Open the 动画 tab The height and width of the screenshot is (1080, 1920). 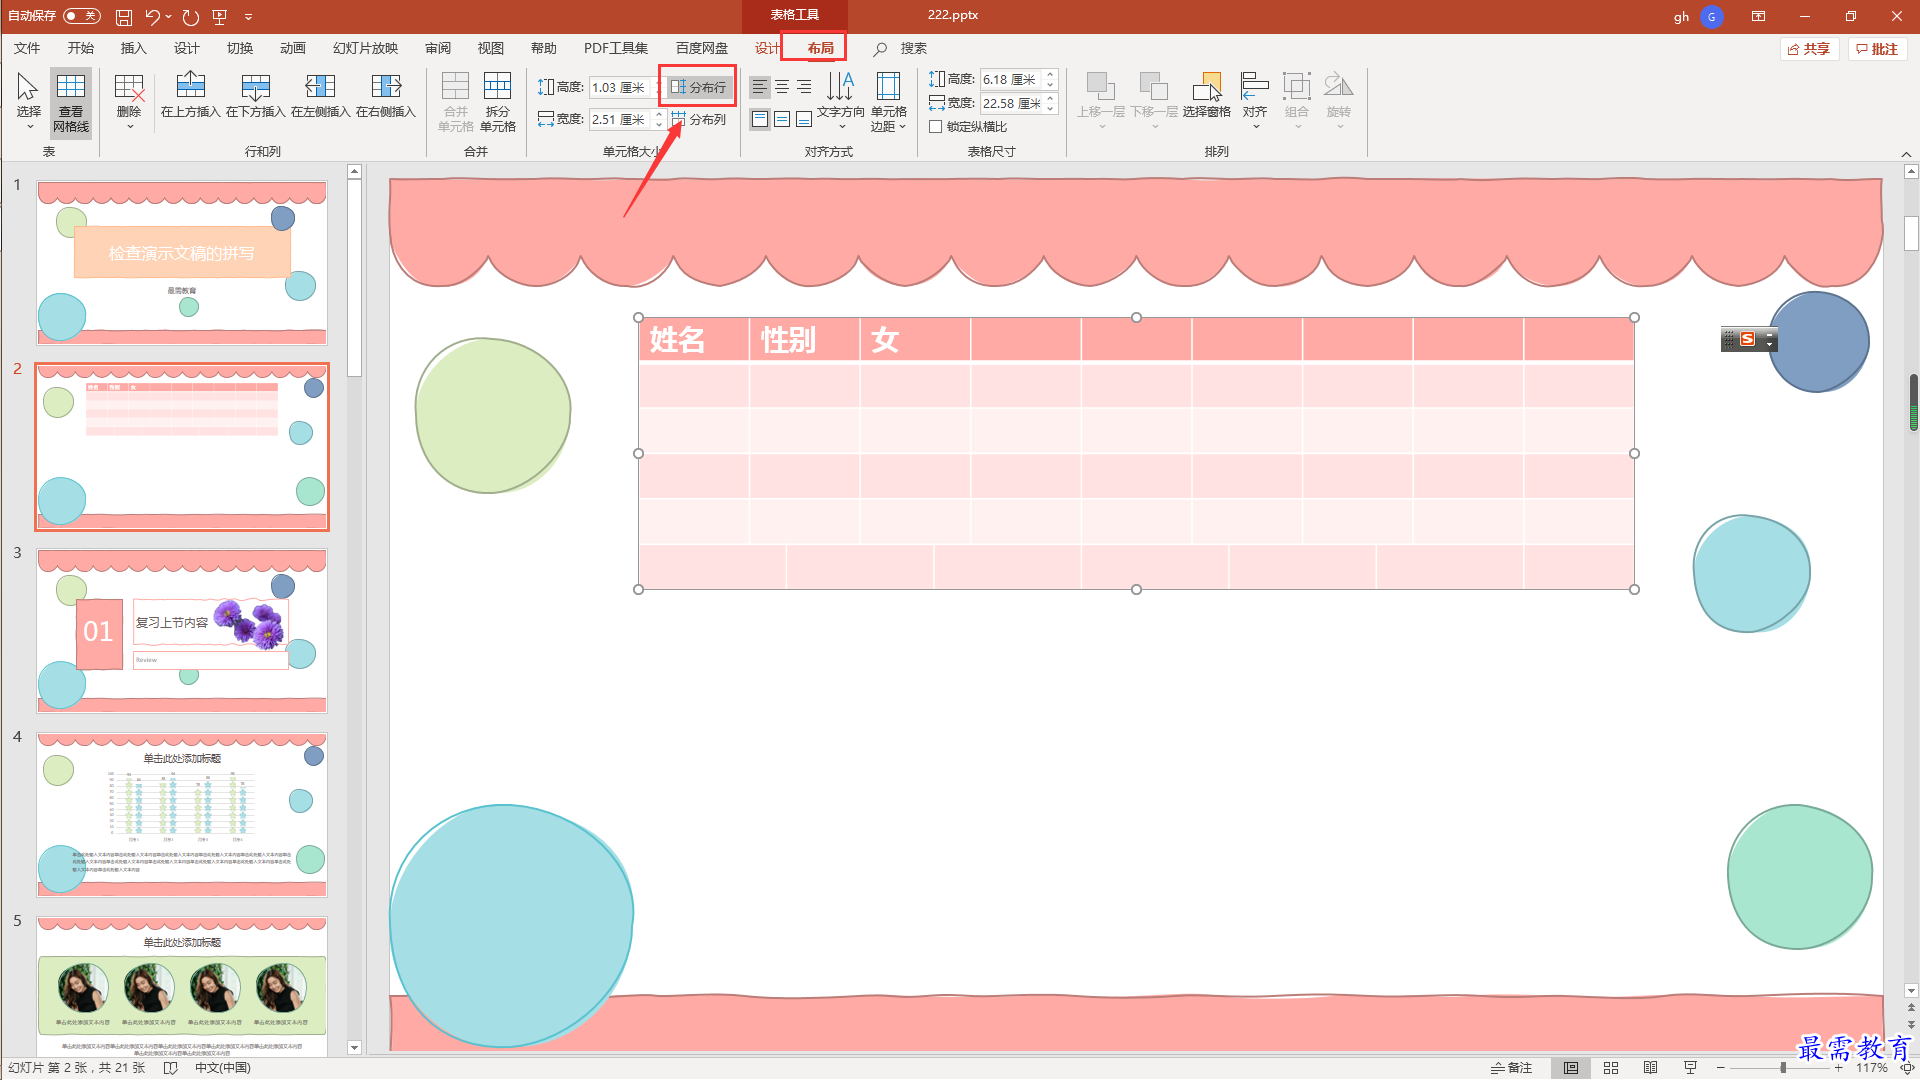click(293, 48)
